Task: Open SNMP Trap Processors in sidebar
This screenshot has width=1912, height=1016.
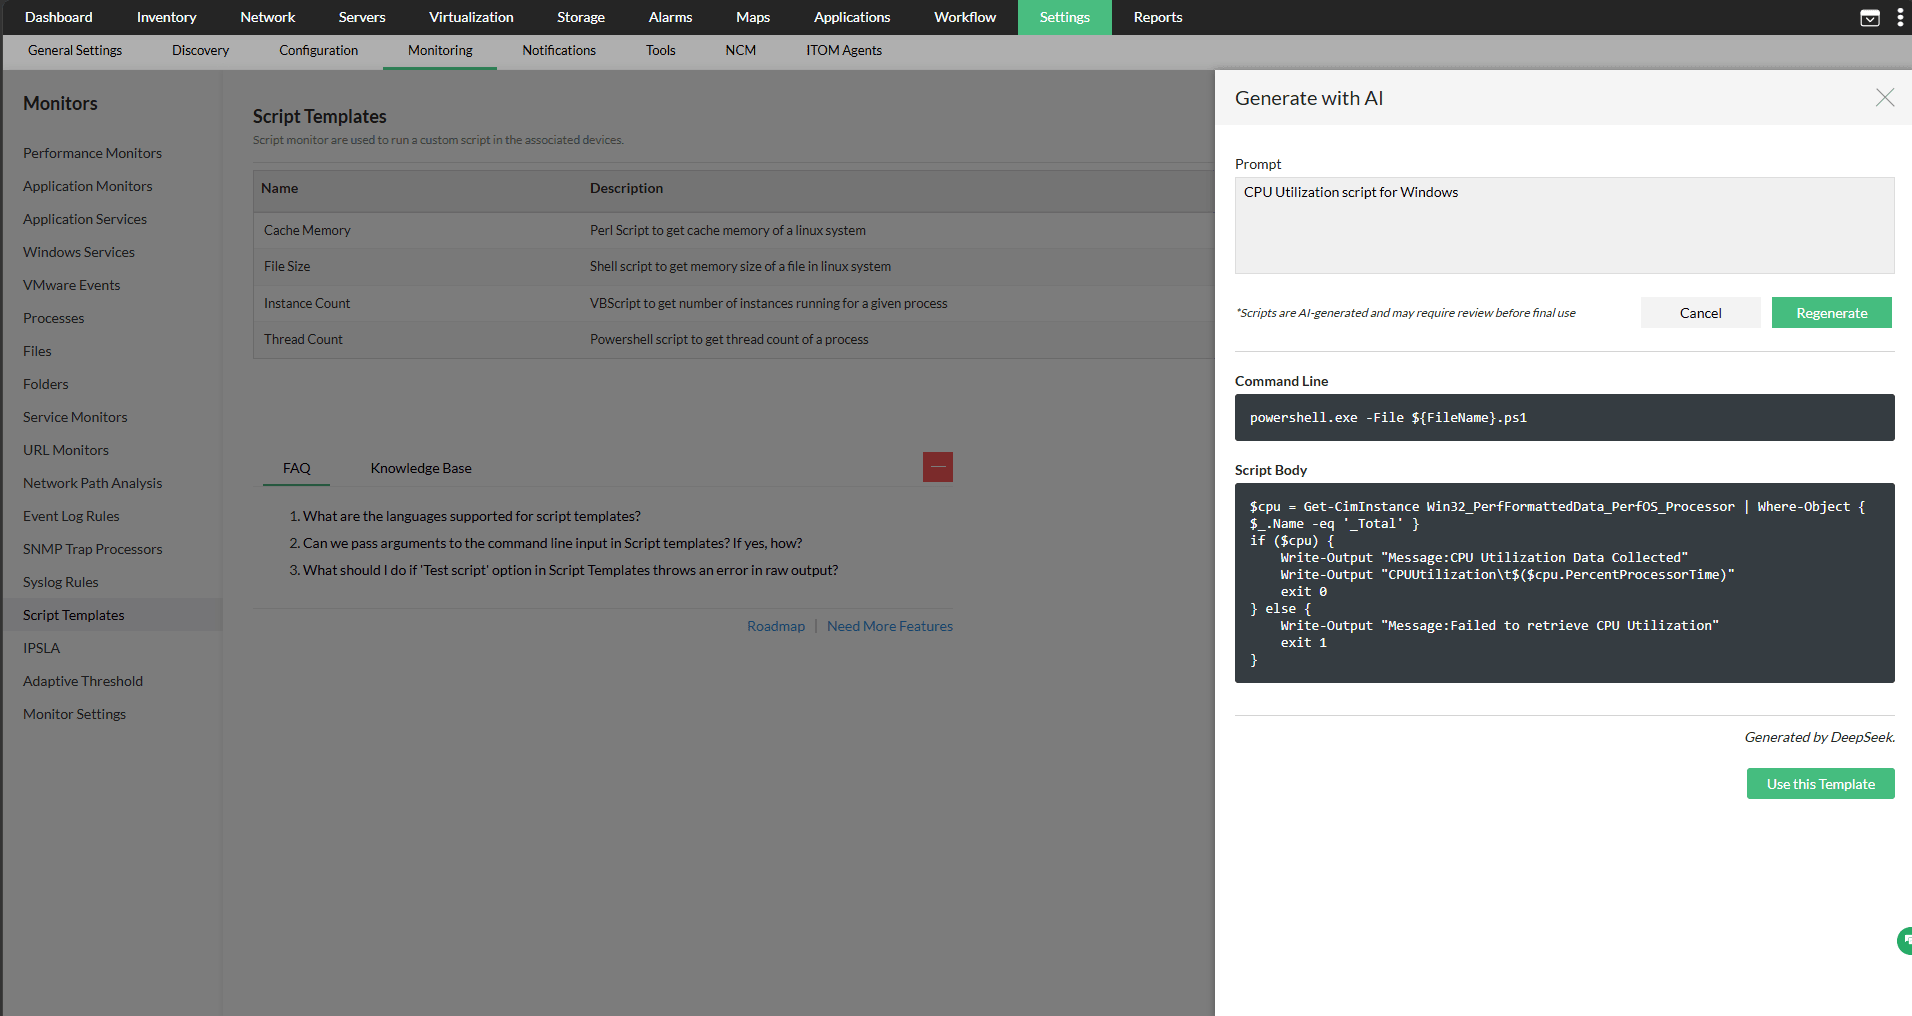Action: (92, 549)
